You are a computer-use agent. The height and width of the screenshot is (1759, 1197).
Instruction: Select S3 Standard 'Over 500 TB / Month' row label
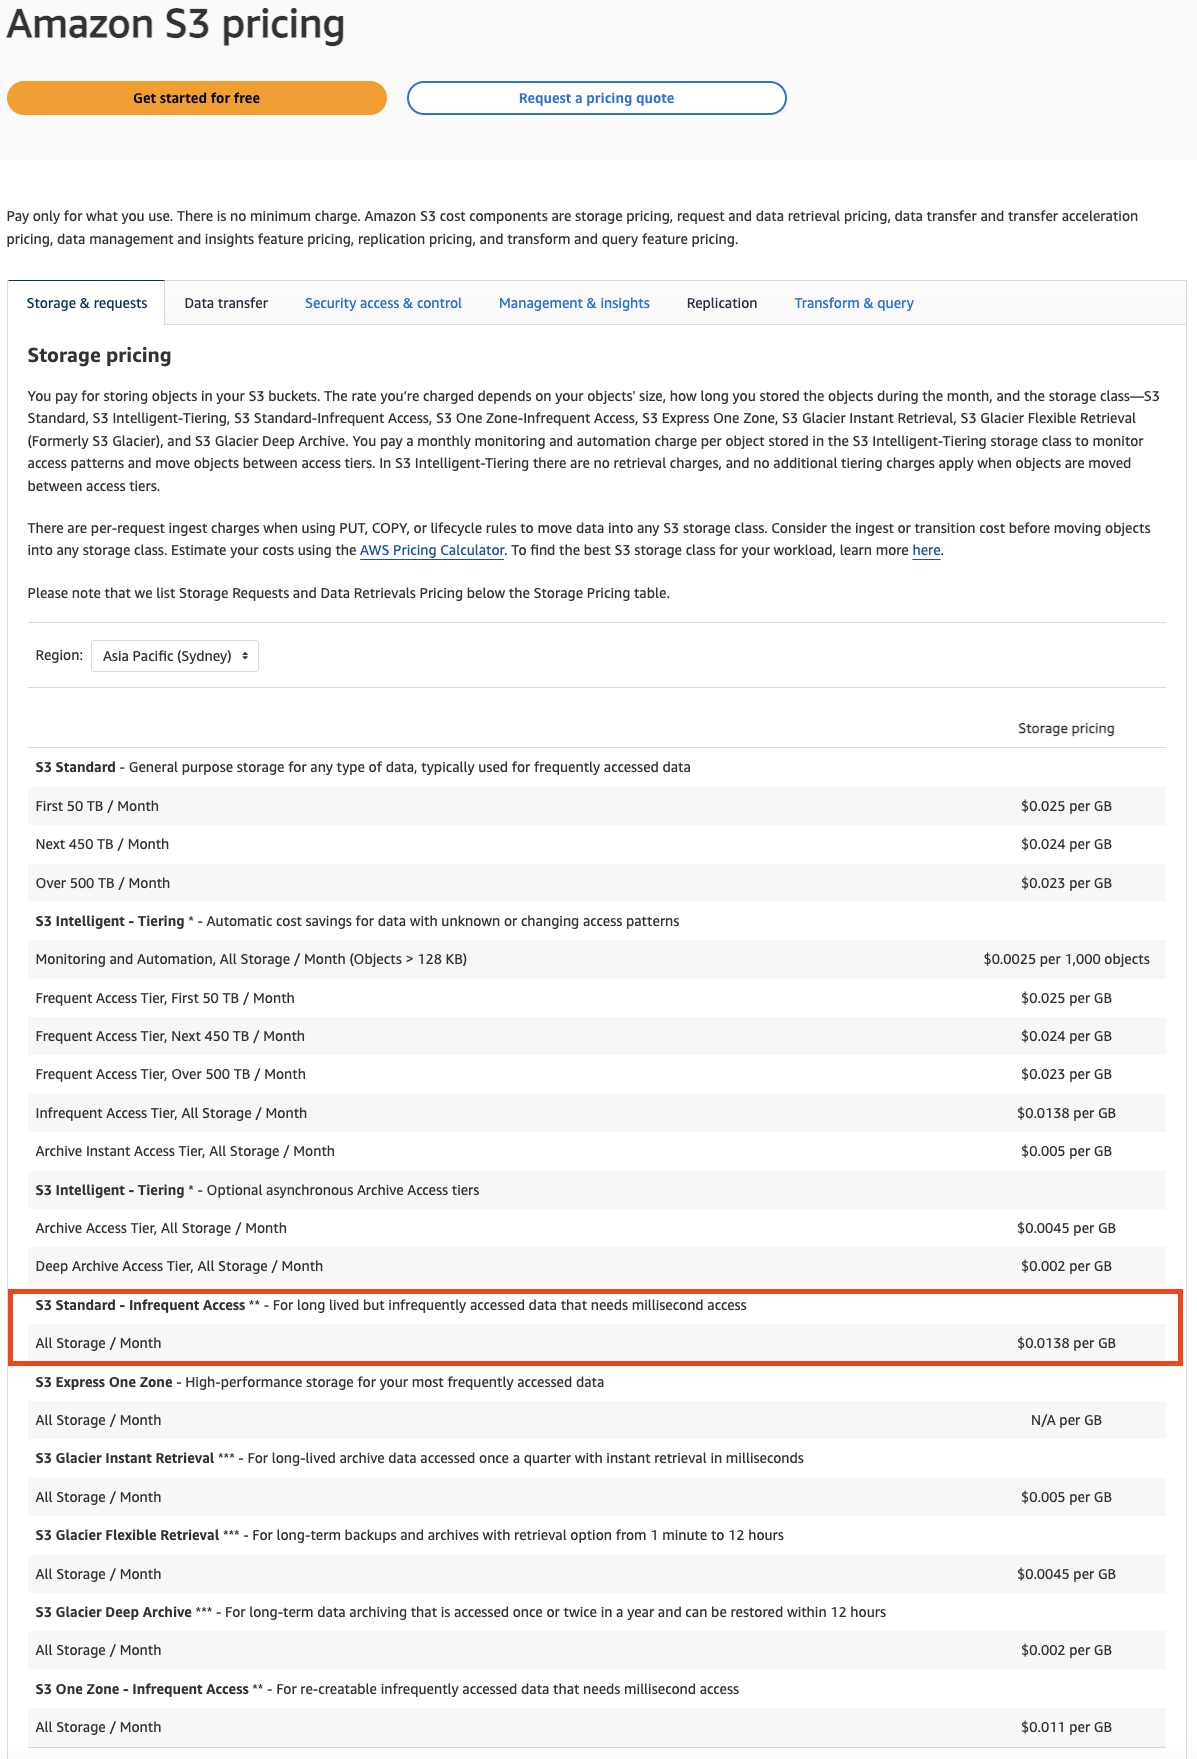pos(103,883)
